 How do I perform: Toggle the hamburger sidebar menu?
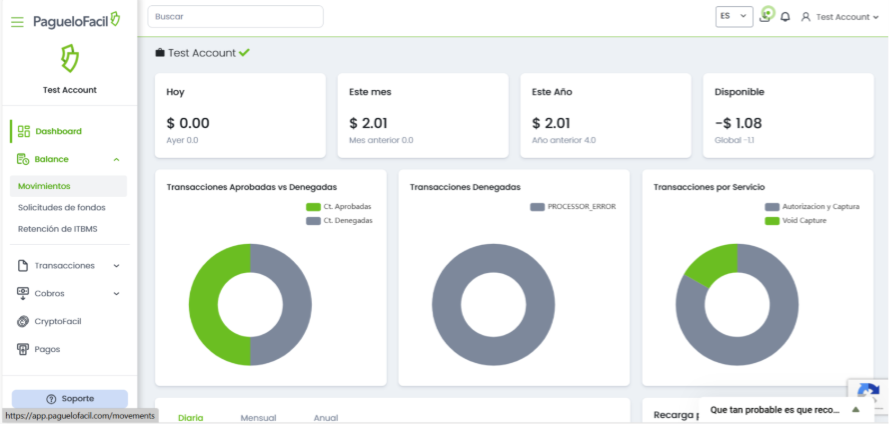[17, 20]
